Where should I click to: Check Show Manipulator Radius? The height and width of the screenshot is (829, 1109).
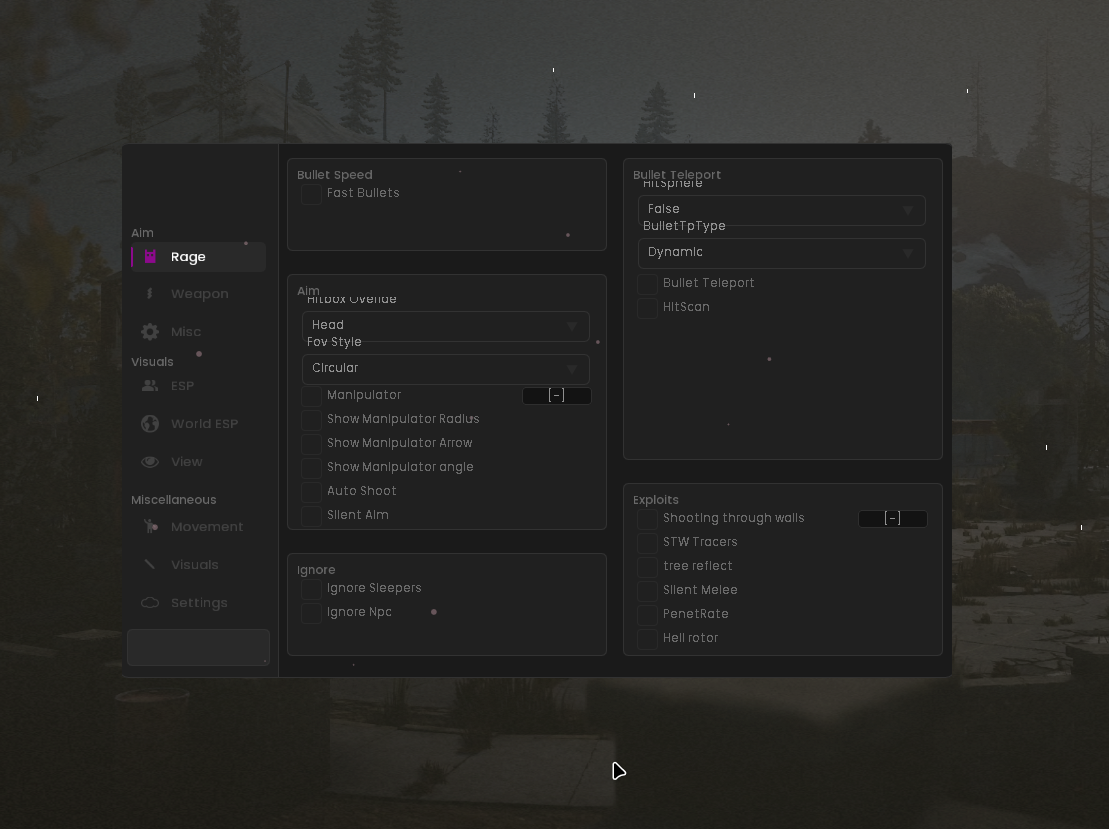(311, 420)
